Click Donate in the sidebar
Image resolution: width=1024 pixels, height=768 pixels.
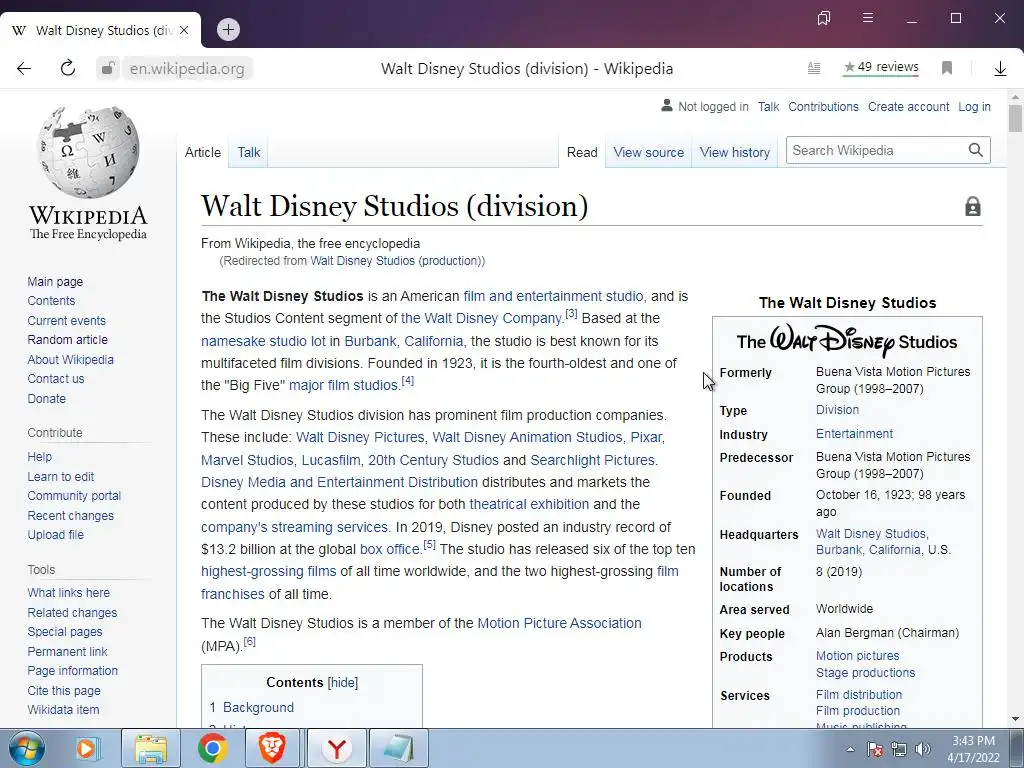pyautogui.click(x=46, y=398)
